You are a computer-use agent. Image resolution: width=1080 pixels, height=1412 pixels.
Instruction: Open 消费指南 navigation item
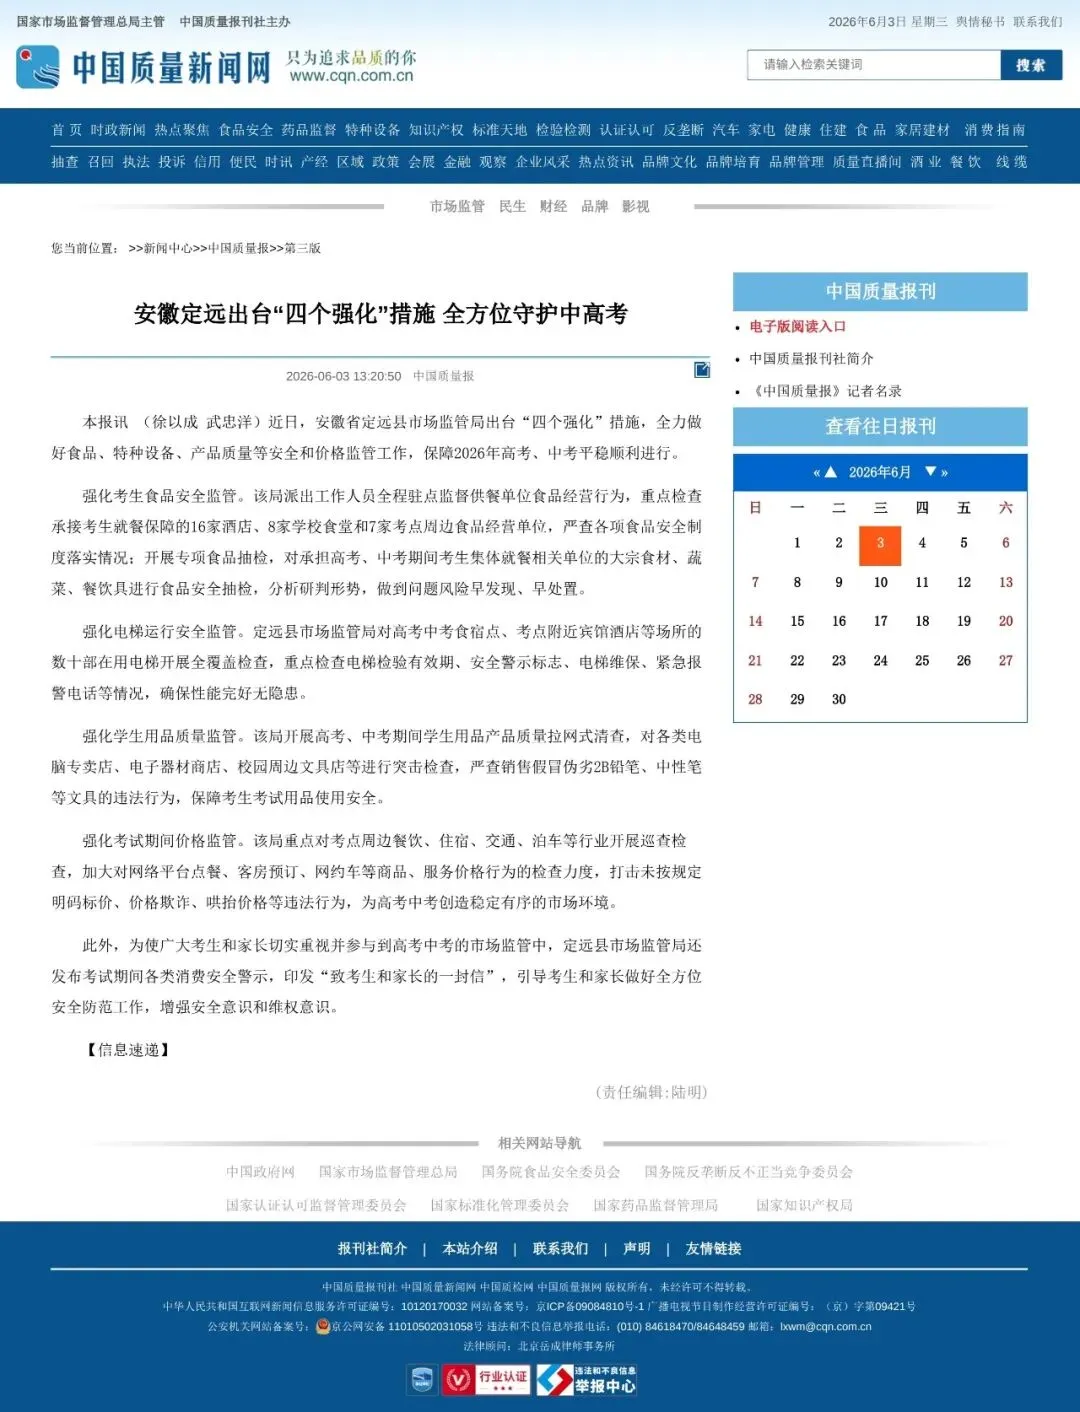coord(995,130)
